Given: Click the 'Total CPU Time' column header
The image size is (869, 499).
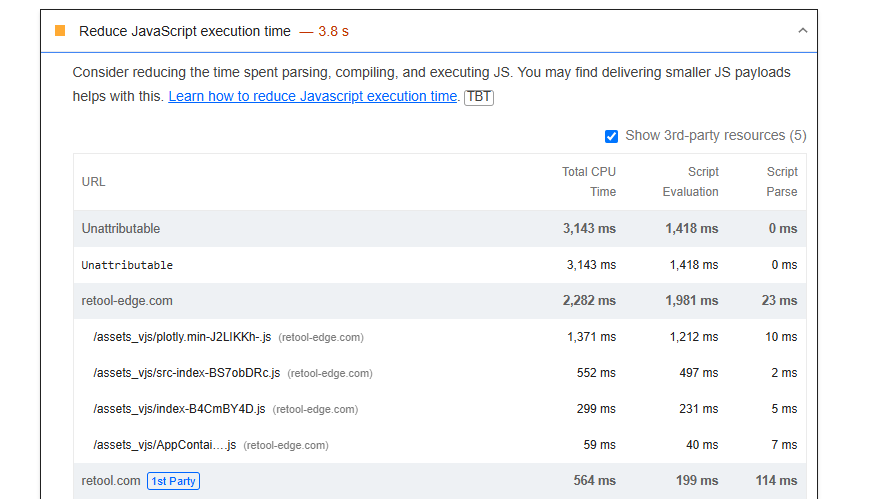Looking at the screenshot, I should (588, 182).
